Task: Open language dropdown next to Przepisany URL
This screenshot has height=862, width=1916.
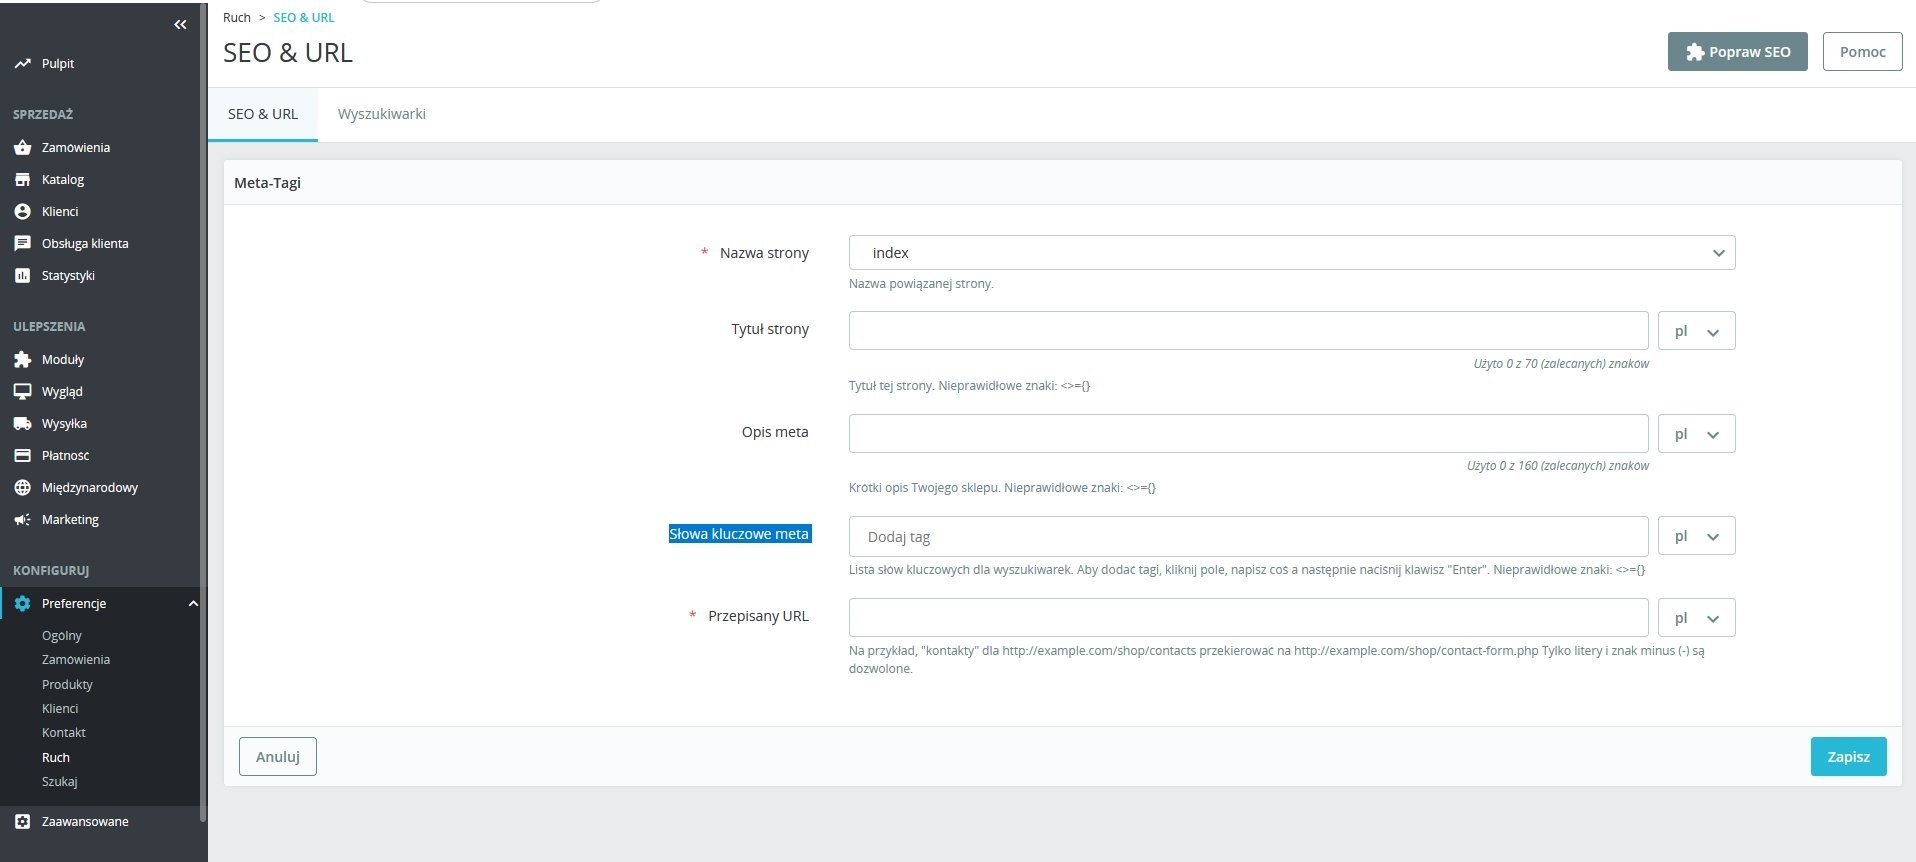Action: 1696,617
